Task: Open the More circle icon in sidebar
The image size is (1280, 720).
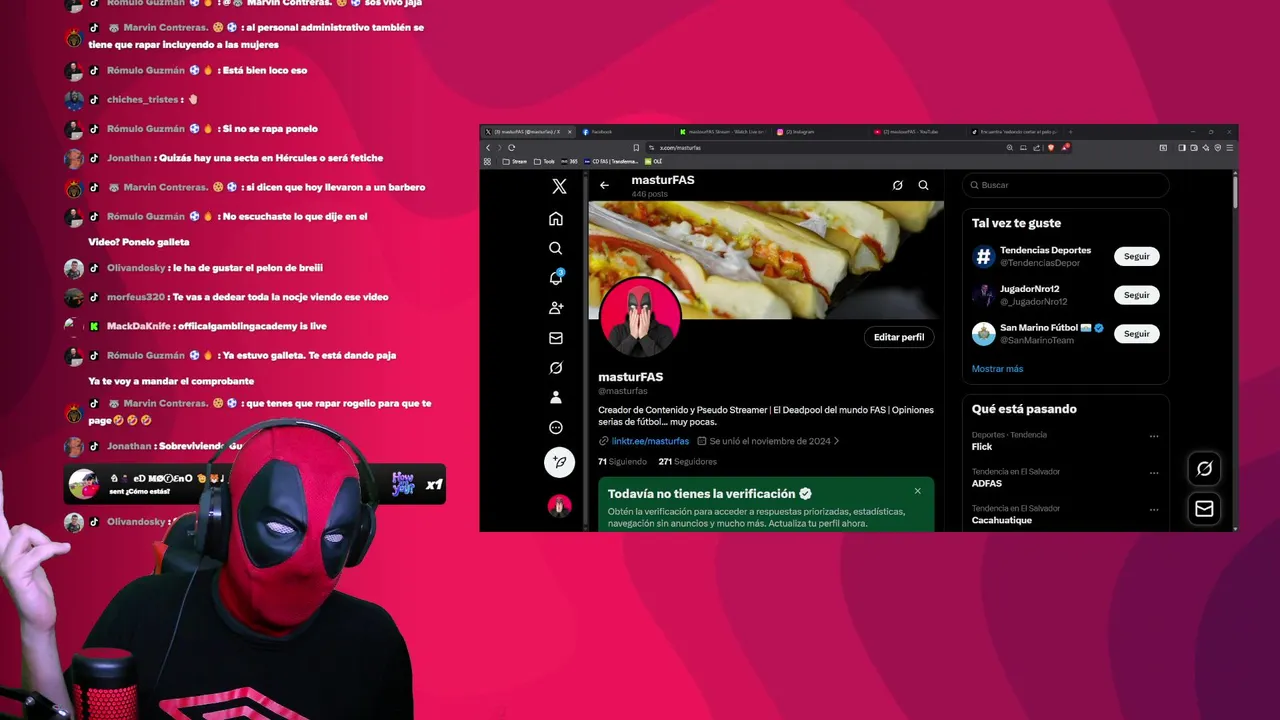Action: tap(556, 427)
